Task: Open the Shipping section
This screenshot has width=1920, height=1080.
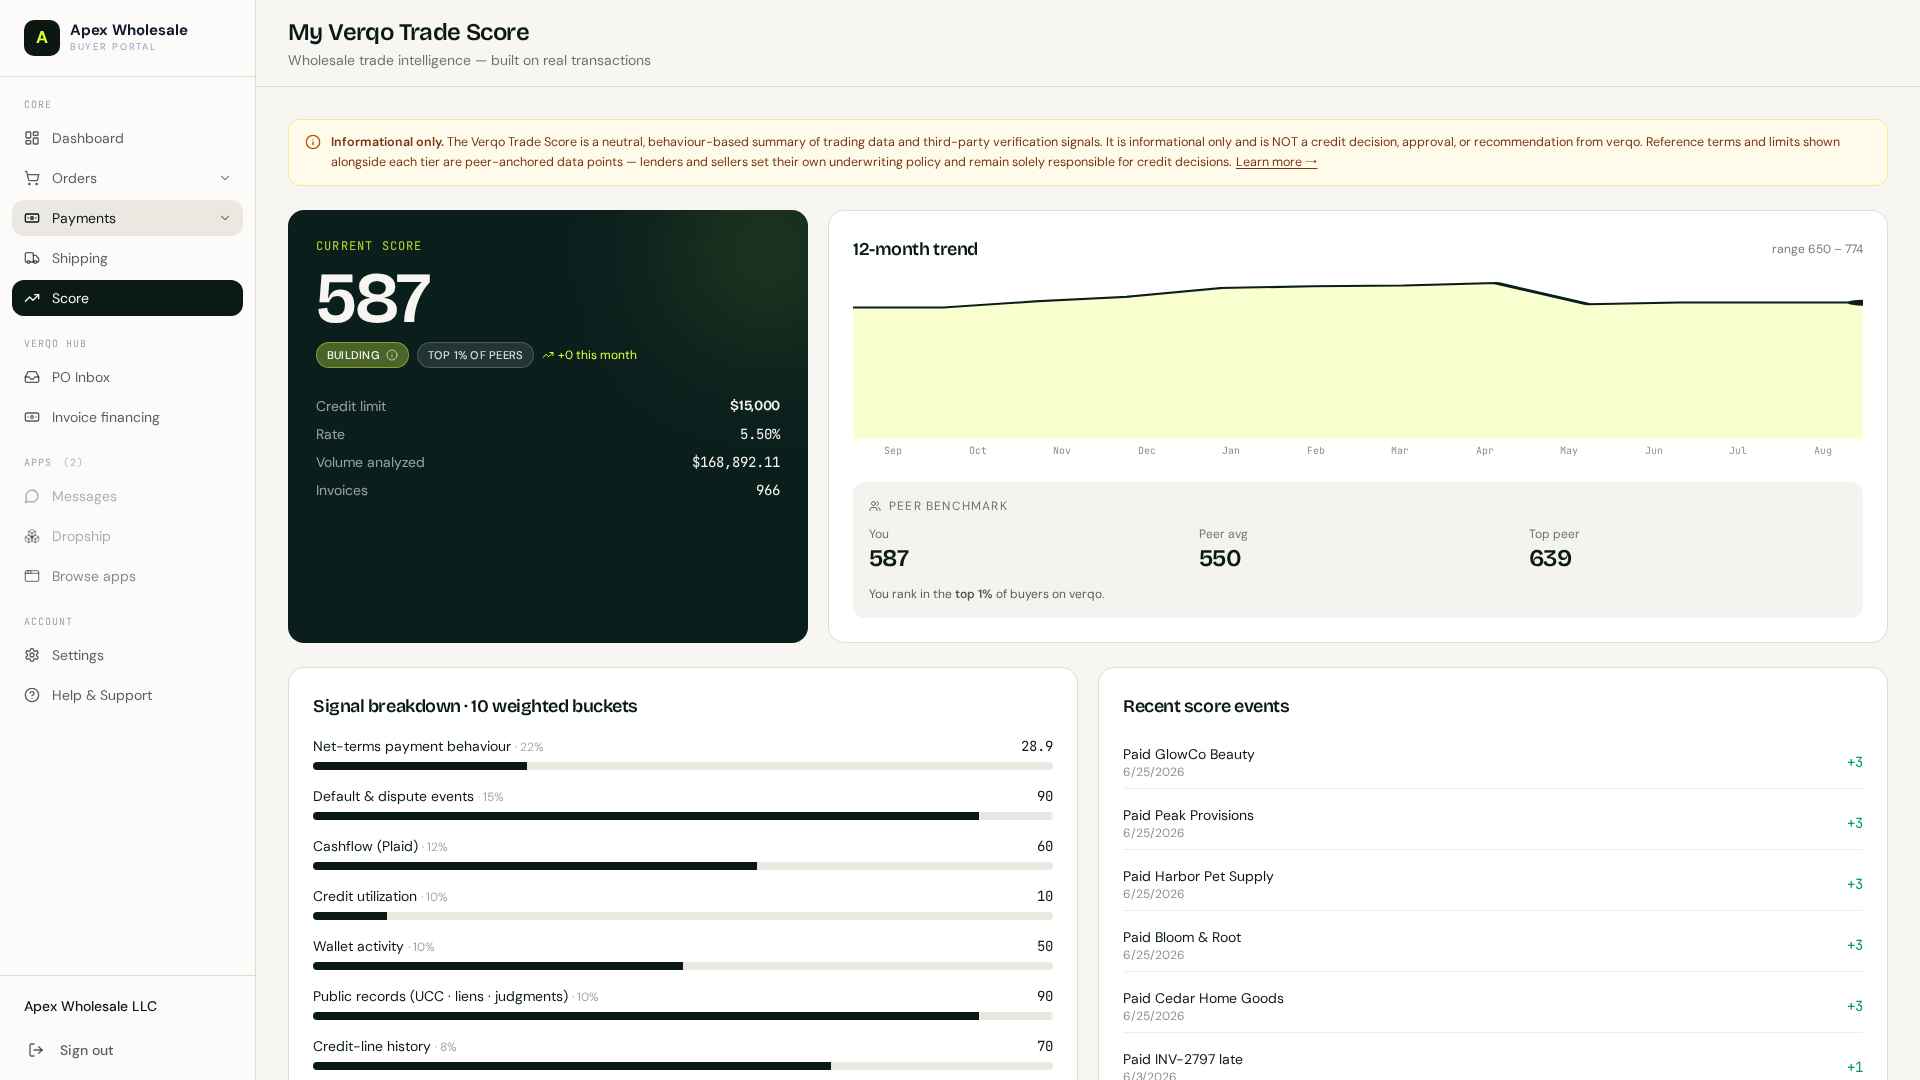Action: click(x=127, y=258)
